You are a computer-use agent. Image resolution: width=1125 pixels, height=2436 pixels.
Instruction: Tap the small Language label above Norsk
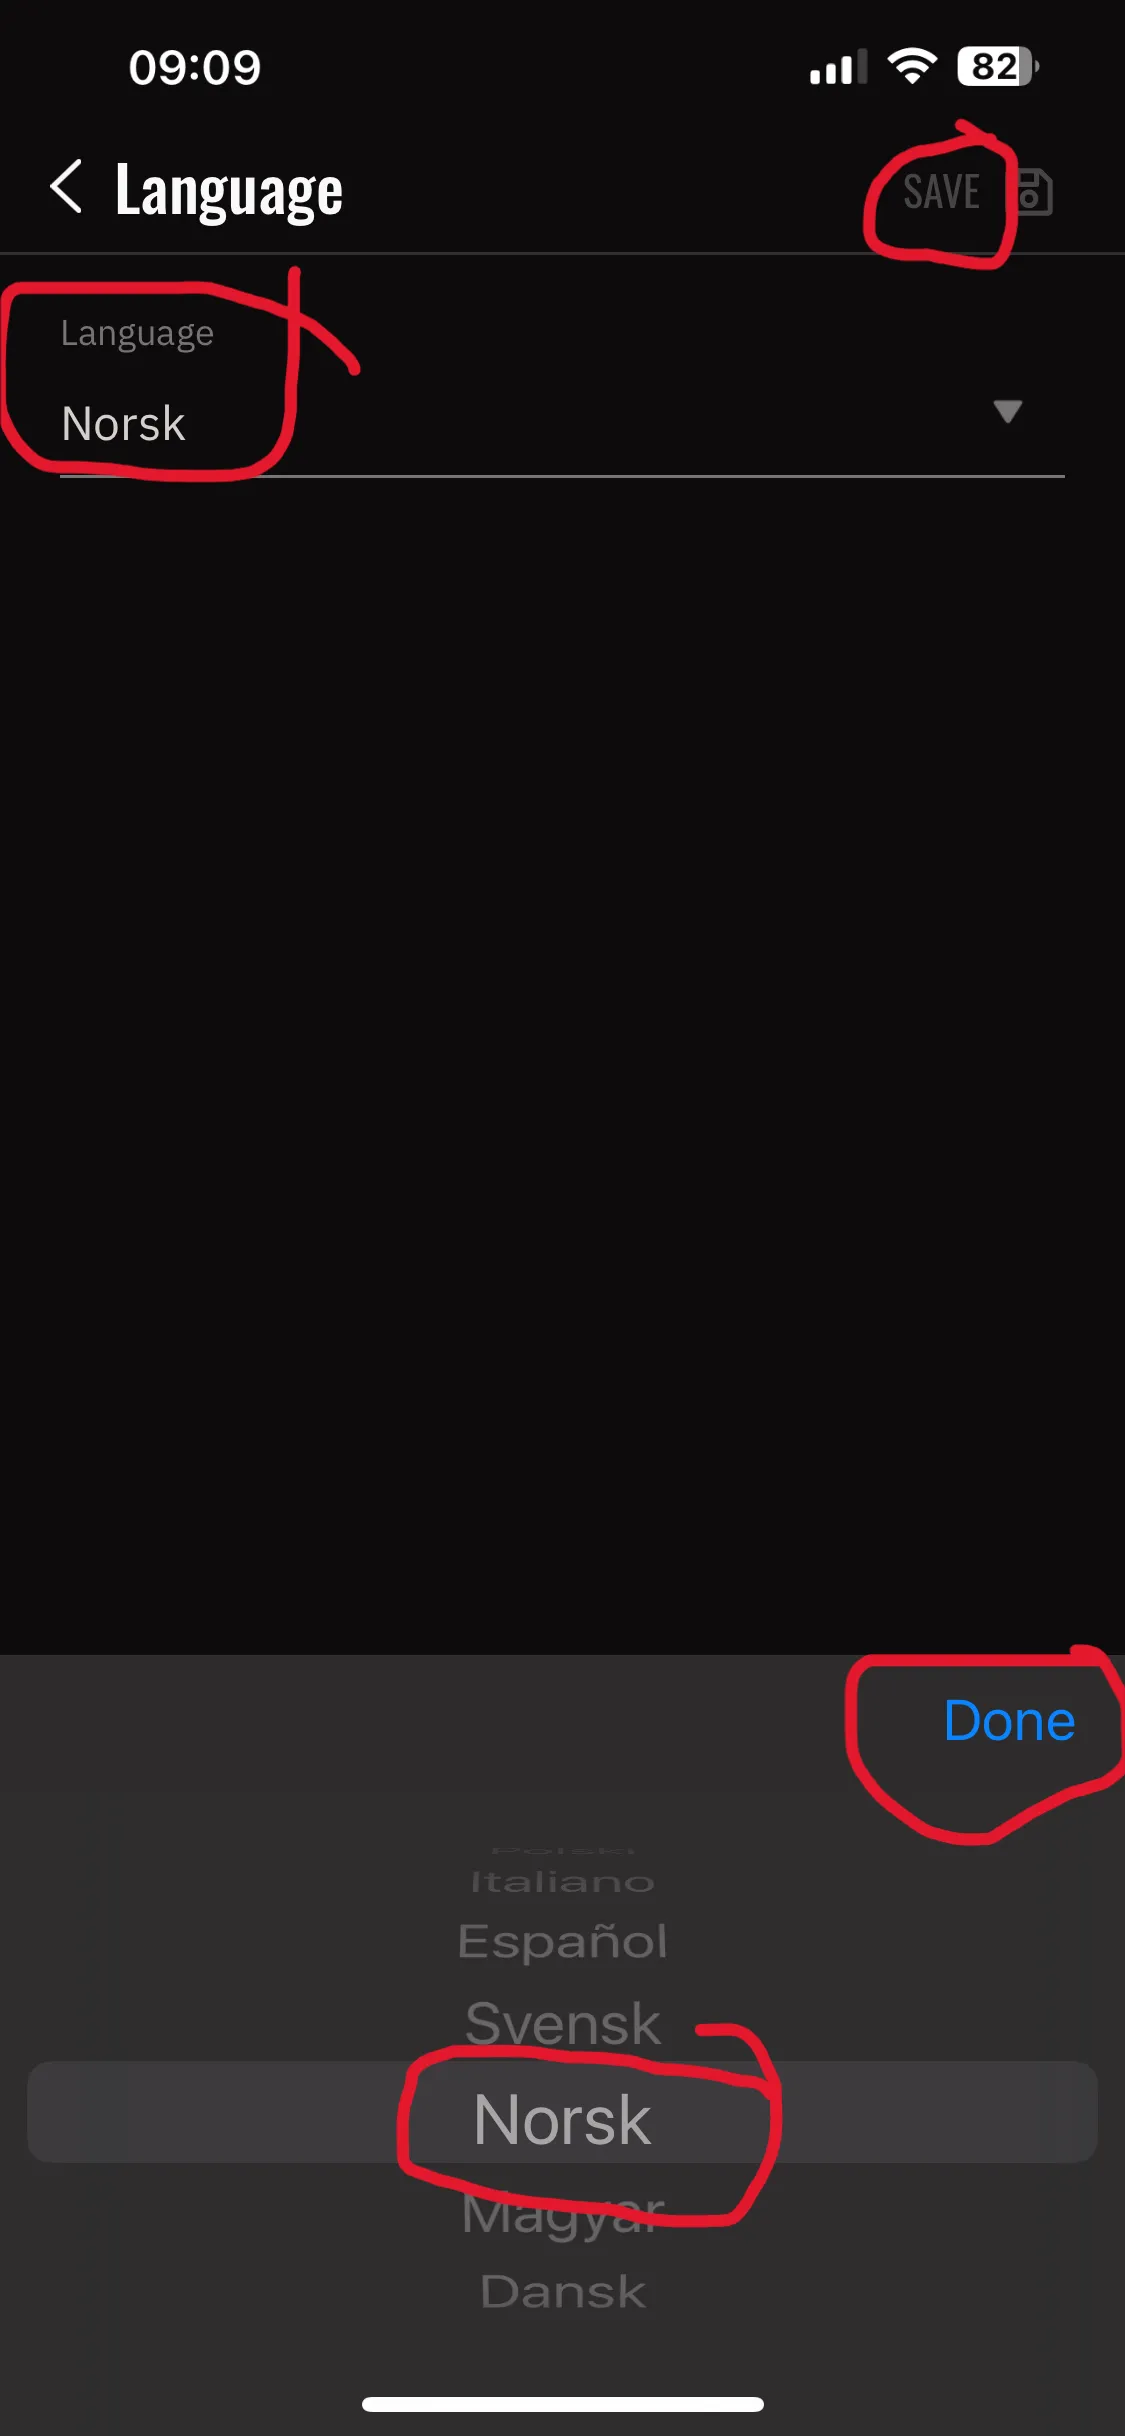137,334
